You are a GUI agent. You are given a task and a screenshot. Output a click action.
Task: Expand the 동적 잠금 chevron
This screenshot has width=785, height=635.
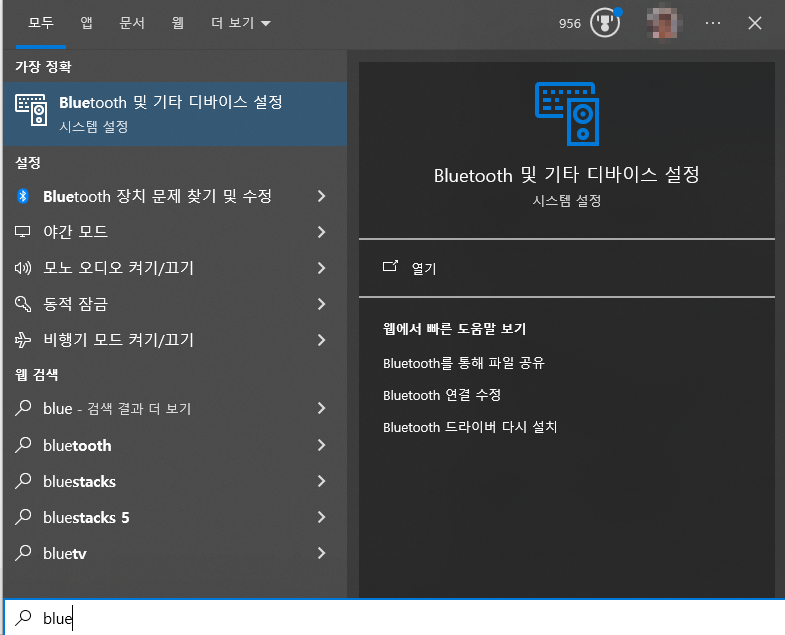coord(321,304)
